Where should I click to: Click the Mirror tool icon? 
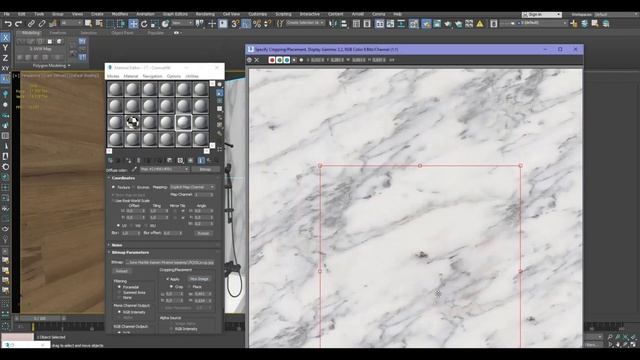coord(333,24)
